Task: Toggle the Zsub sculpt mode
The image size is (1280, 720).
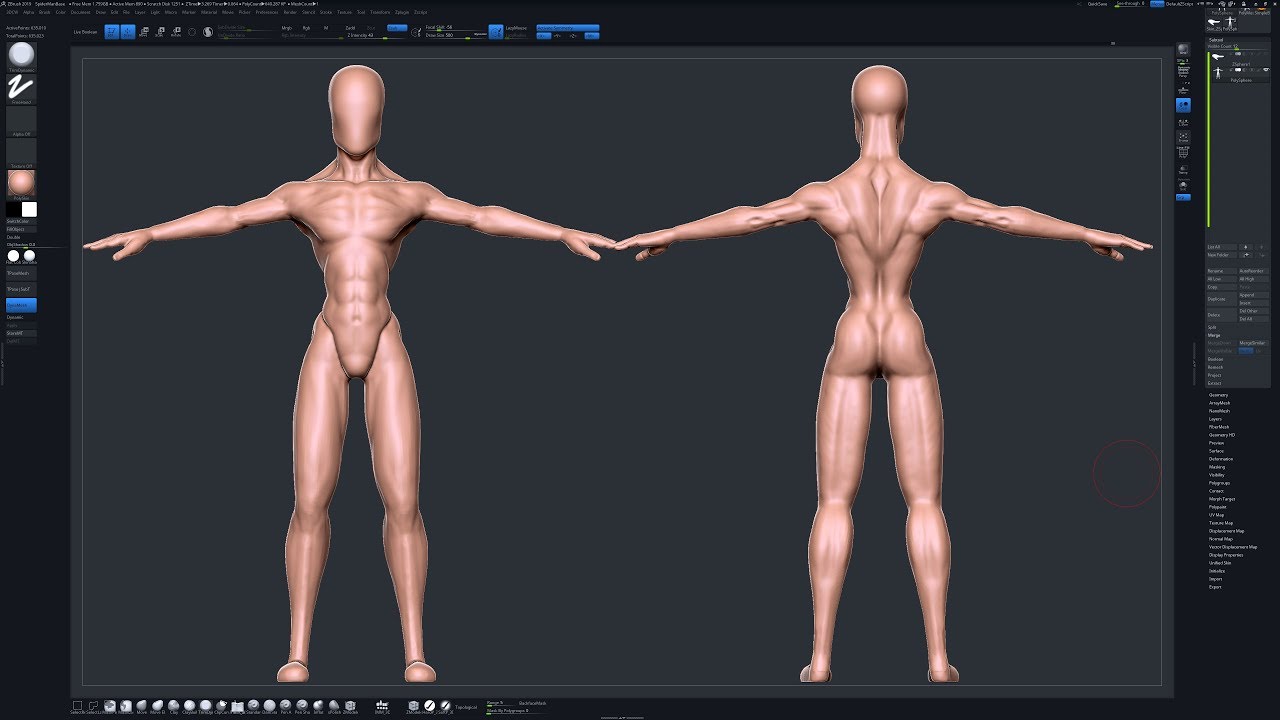Action: click(x=371, y=28)
